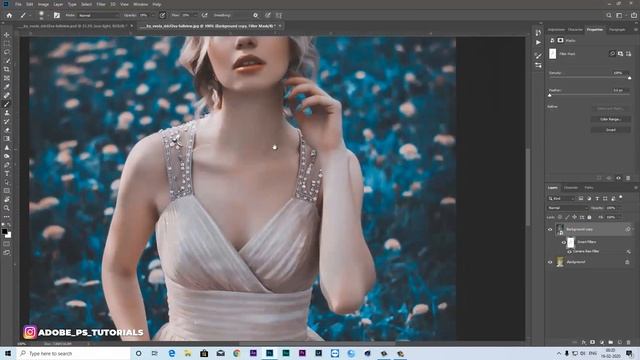Select the Lasso tool
The height and width of the screenshot is (360, 640).
[x=7, y=52]
